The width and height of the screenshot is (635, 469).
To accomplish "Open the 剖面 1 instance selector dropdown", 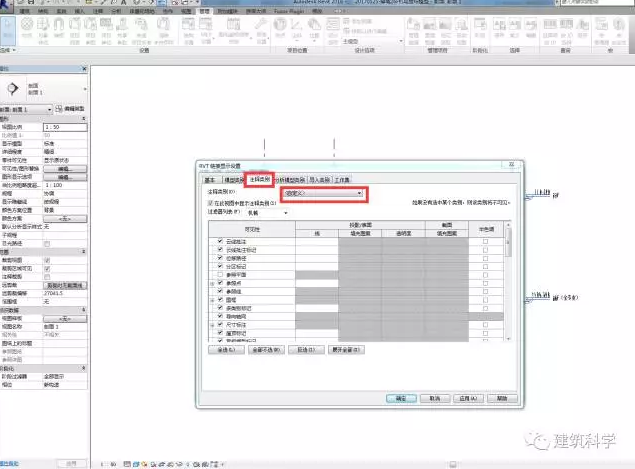I will [x=26, y=109].
